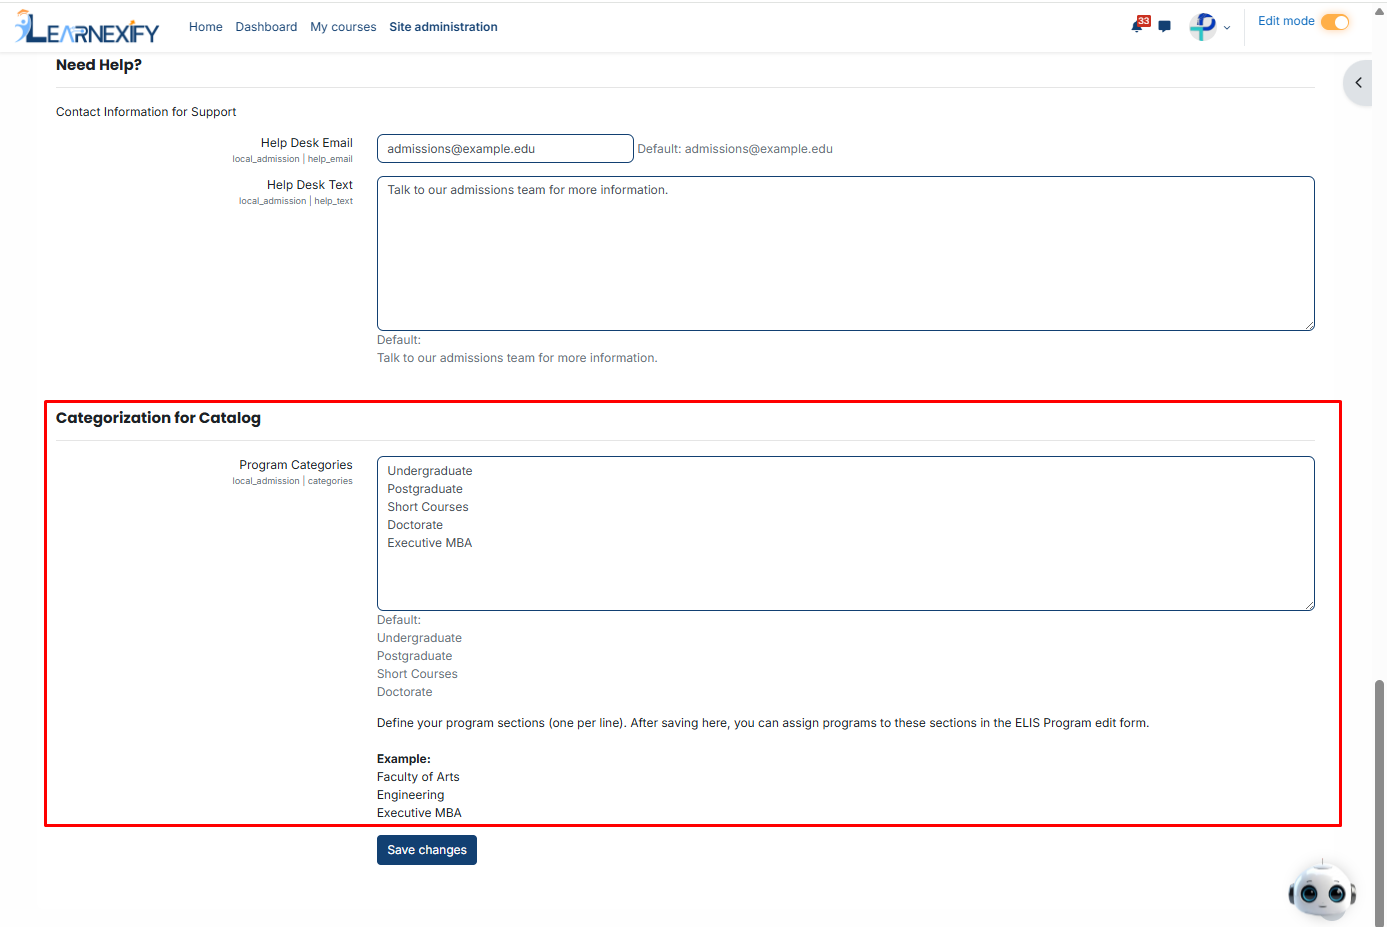Click 'Default: admissions@example.edu' text

735,149
